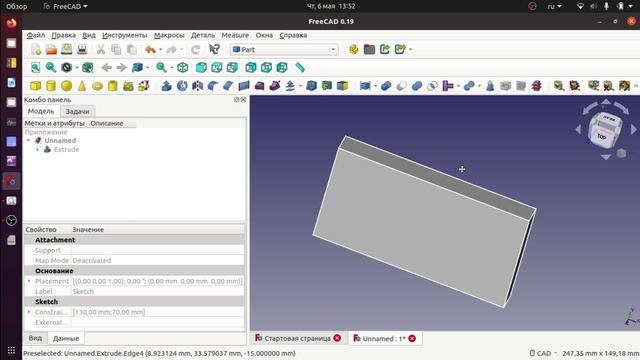The image size is (640, 360).
Task: Open the draw style dropdown arrow
Action: tap(76, 68)
